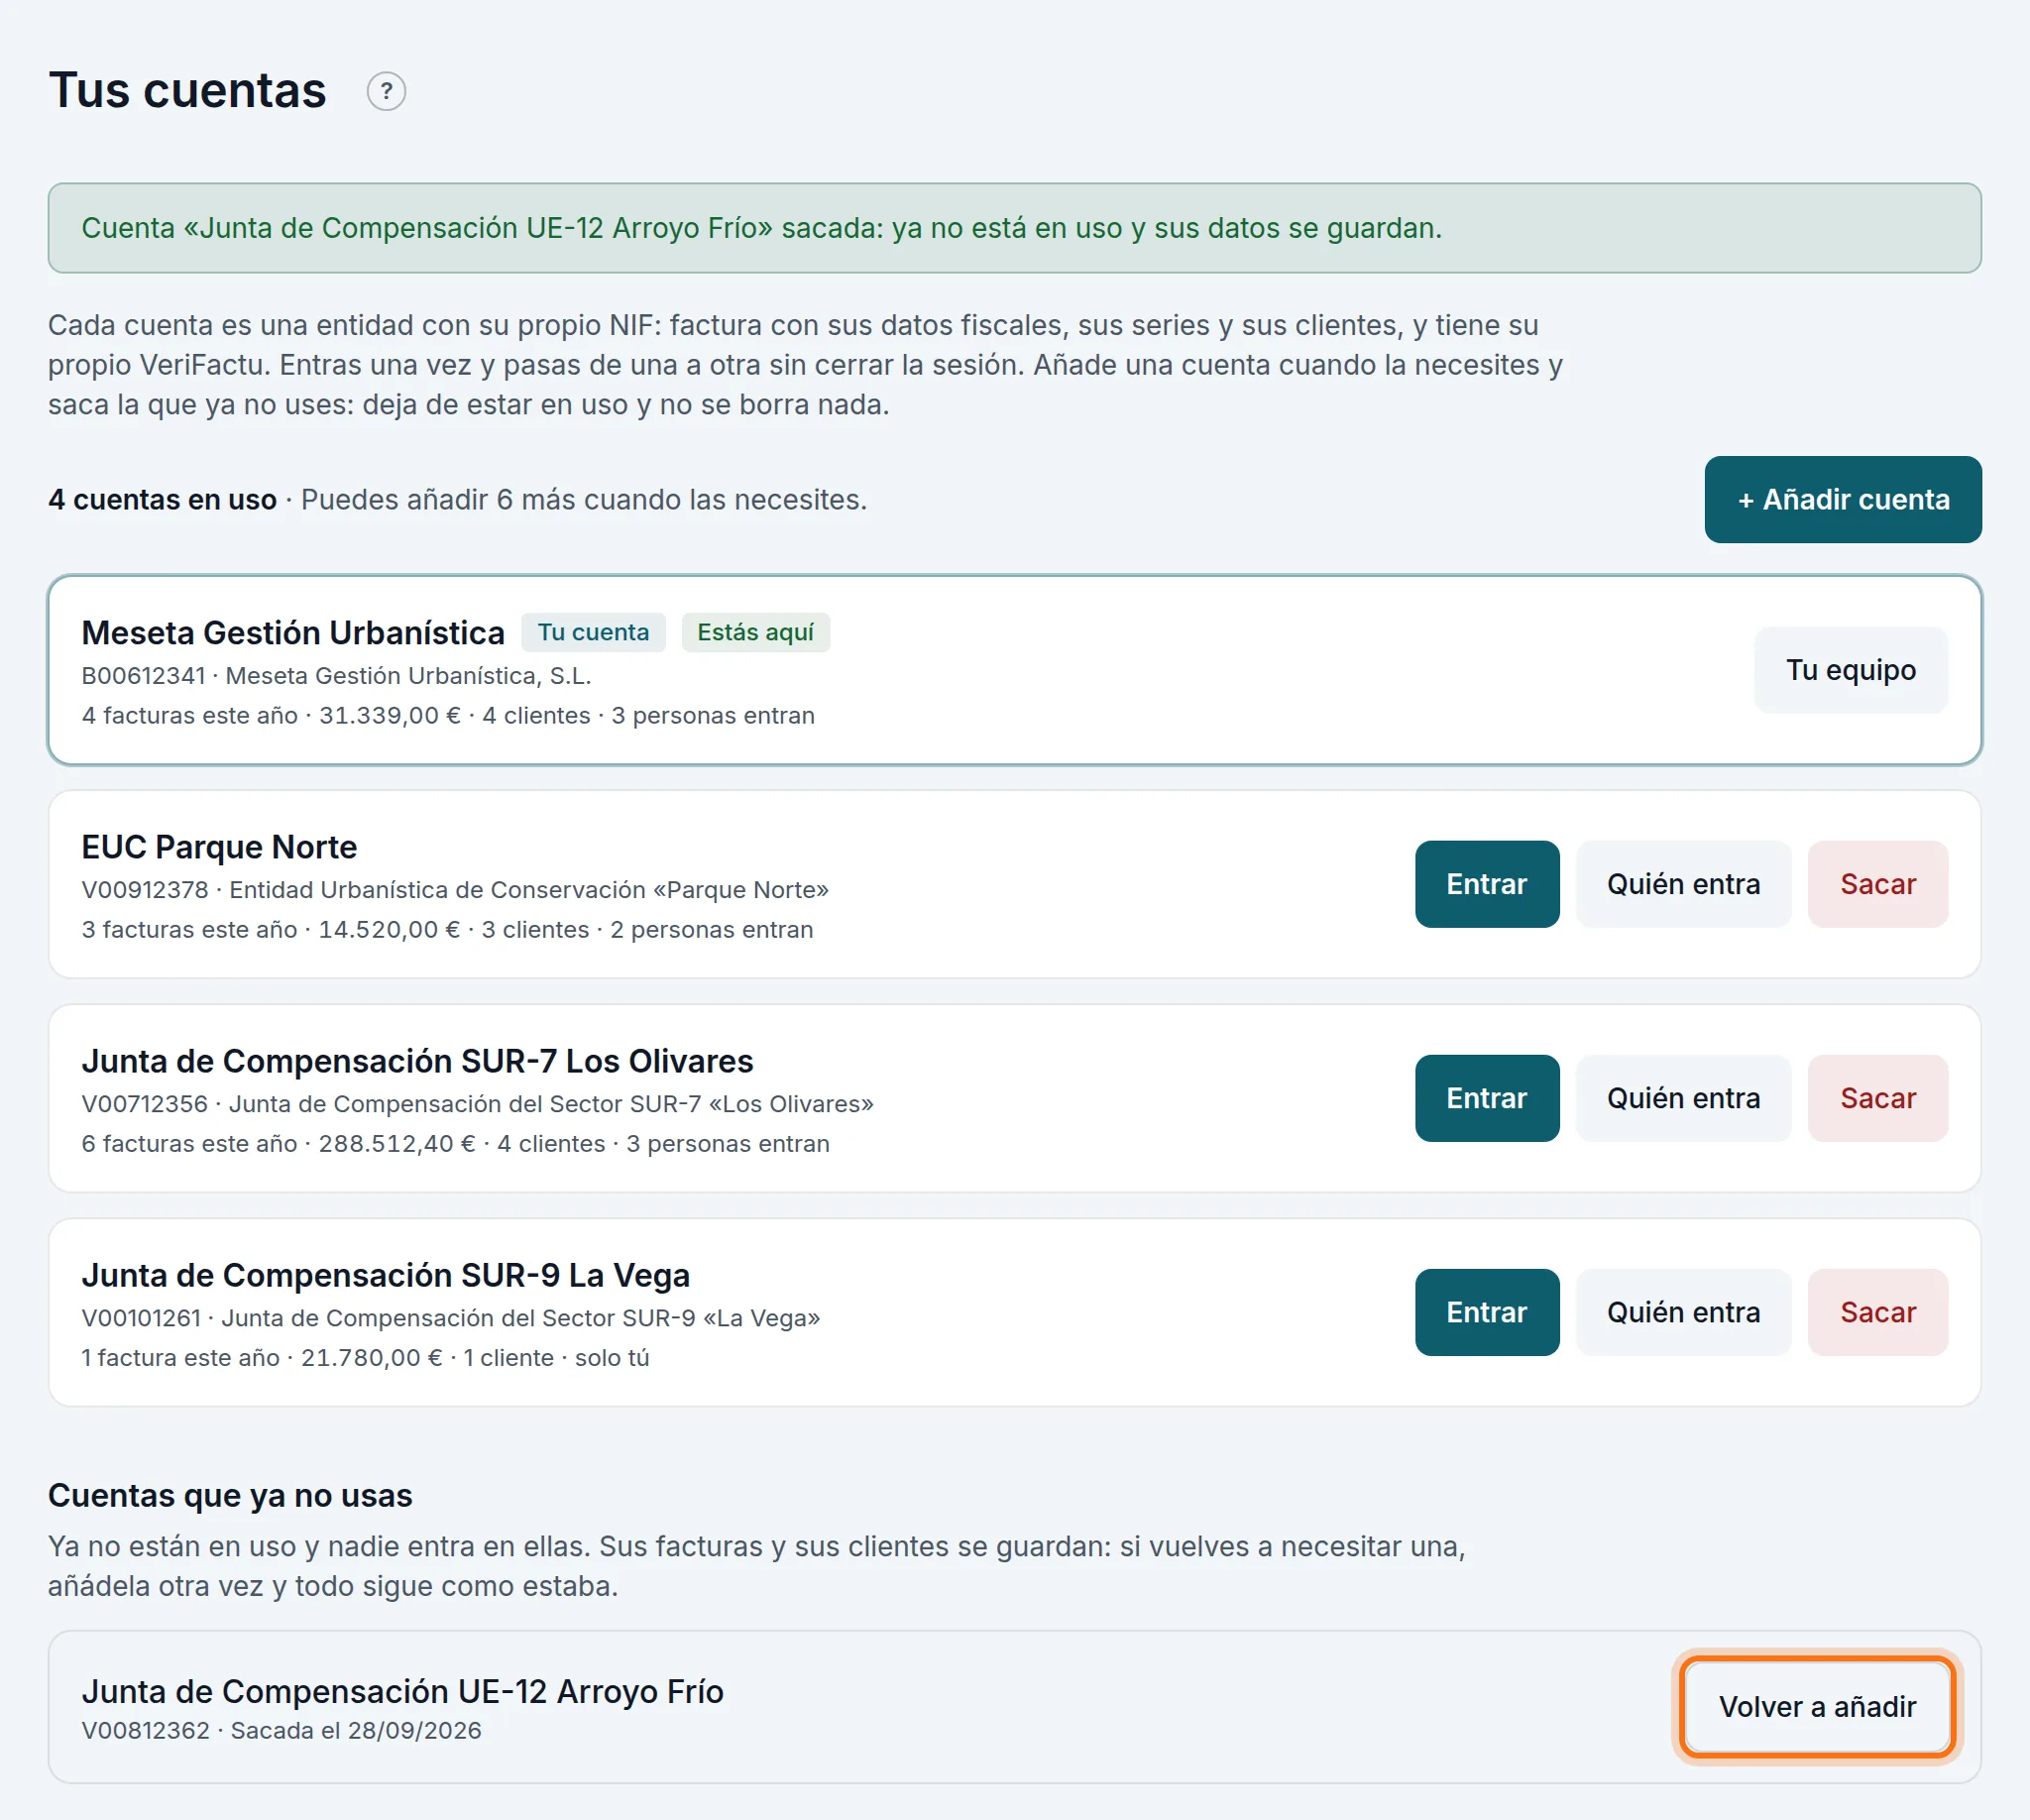The image size is (2030, 1820).
Task: Click the text V00812362 · Sacada el 28/09/2026
Action: click(281, 1731)
